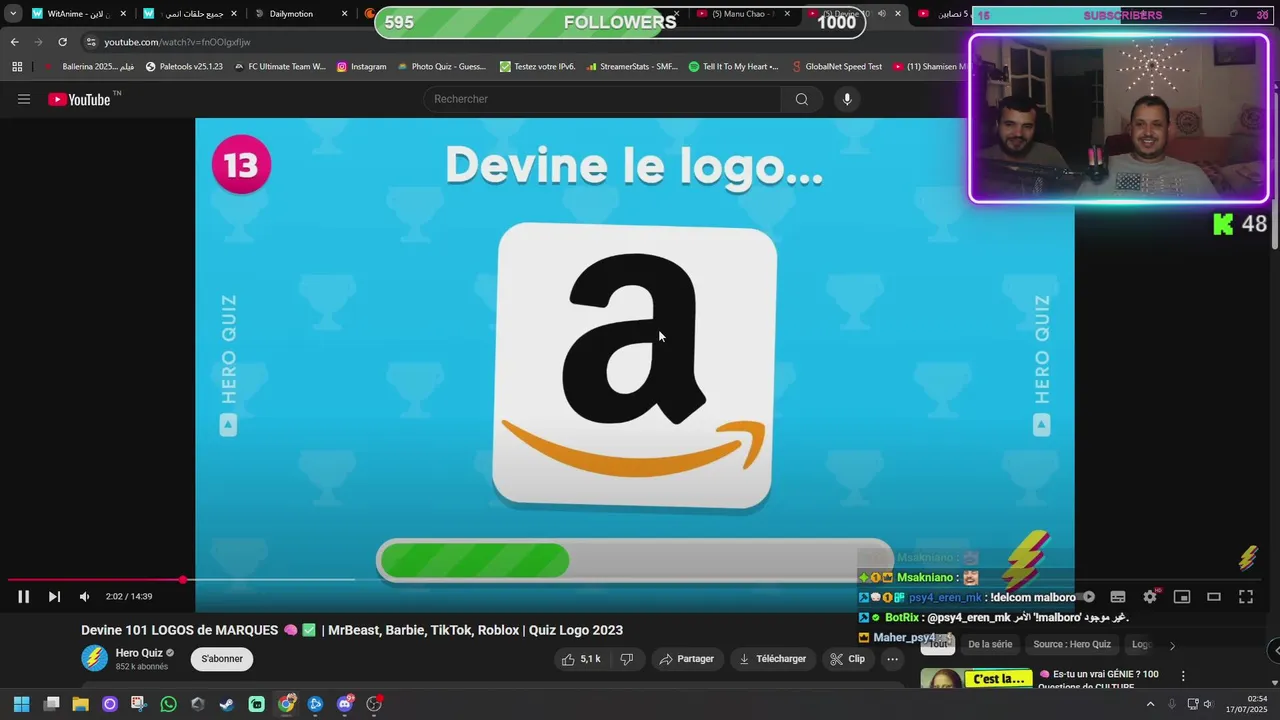Click the video title text
Viewport: 1280px width, 720px height.
tap(352, 630)
